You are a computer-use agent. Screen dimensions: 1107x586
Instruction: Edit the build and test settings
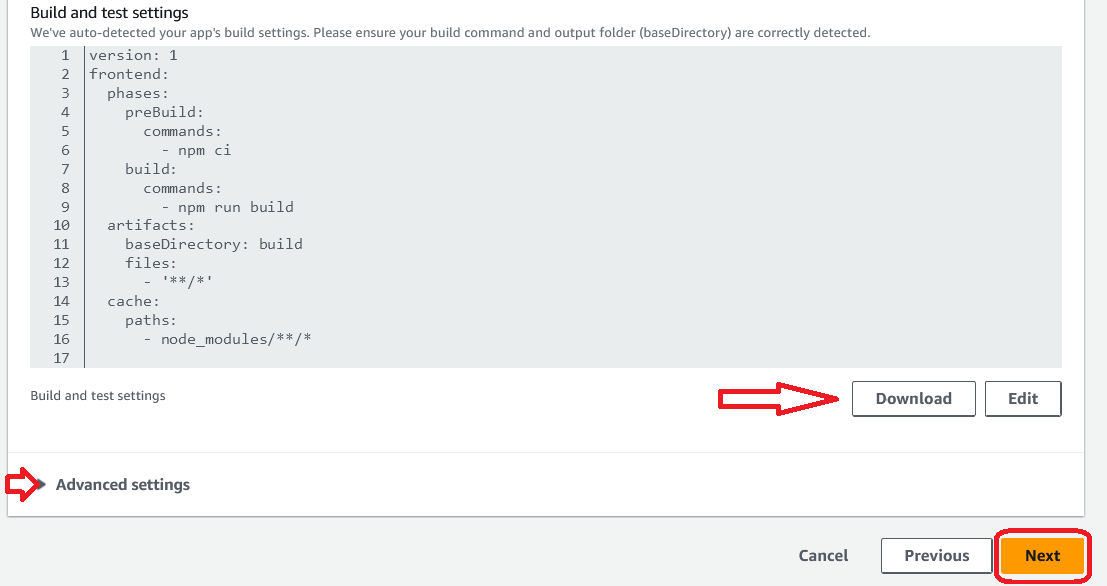(1022, 398)
